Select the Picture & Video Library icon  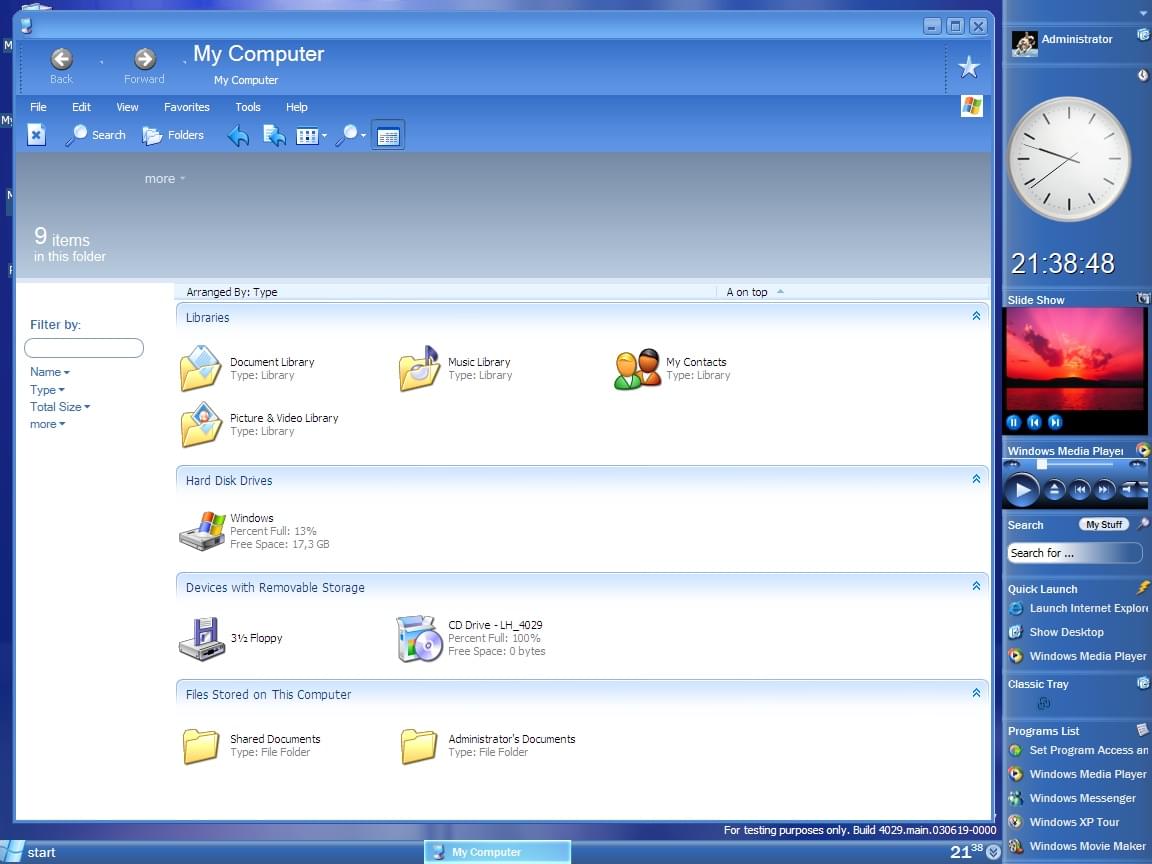(201, 424)
